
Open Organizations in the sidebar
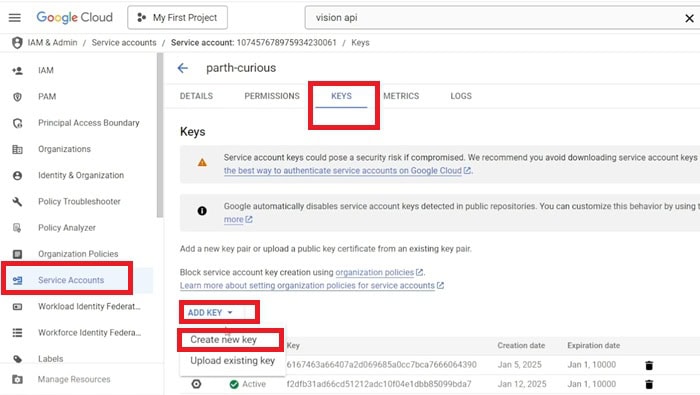pos(64,149)
